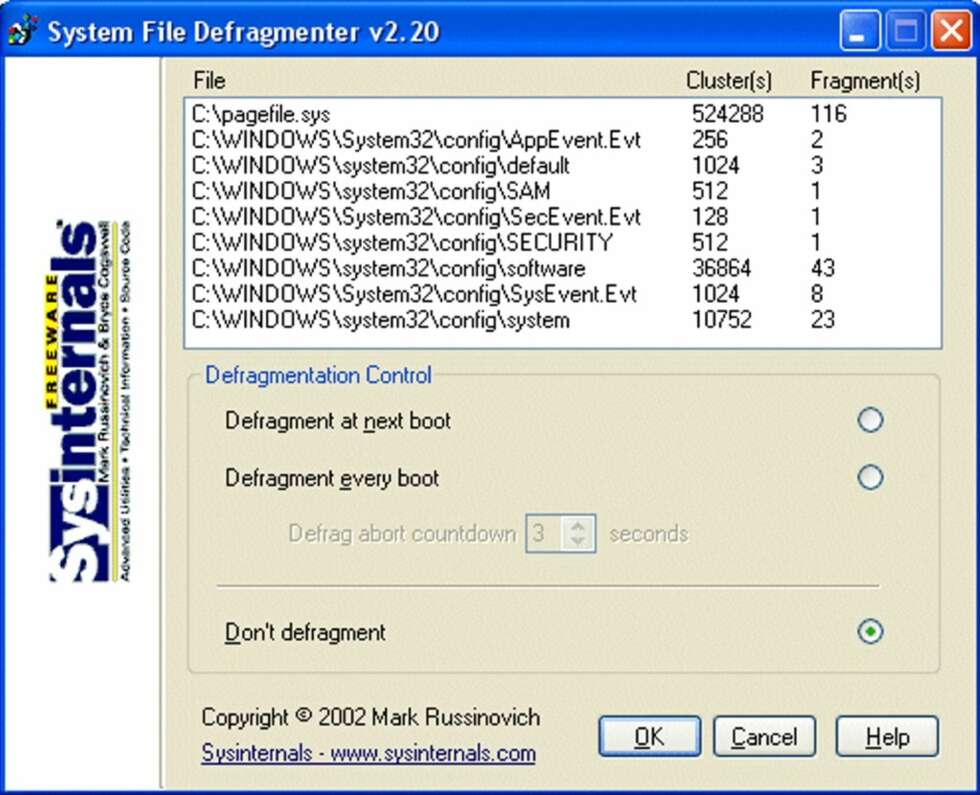980x795 pixels.
Task: Select the config\AppEvent.Evt file row
Action: (562, 139)
